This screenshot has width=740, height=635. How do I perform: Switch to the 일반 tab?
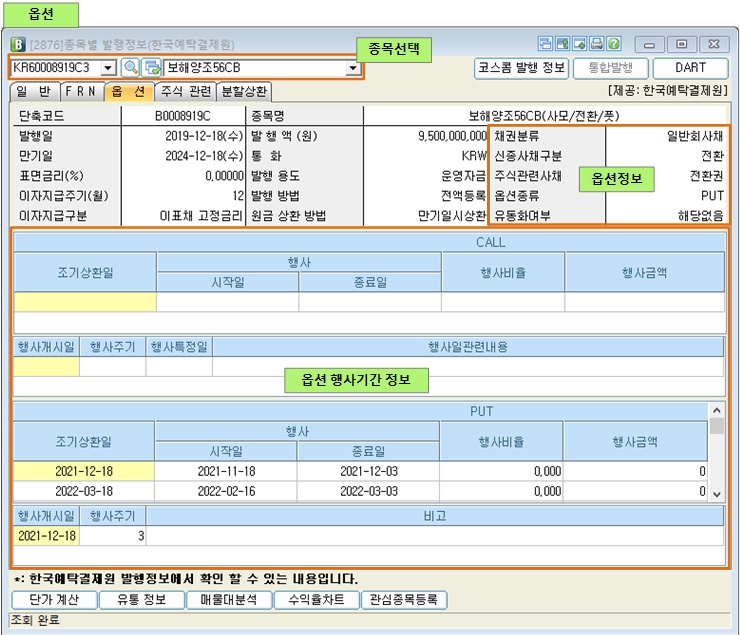coord(34,92)
